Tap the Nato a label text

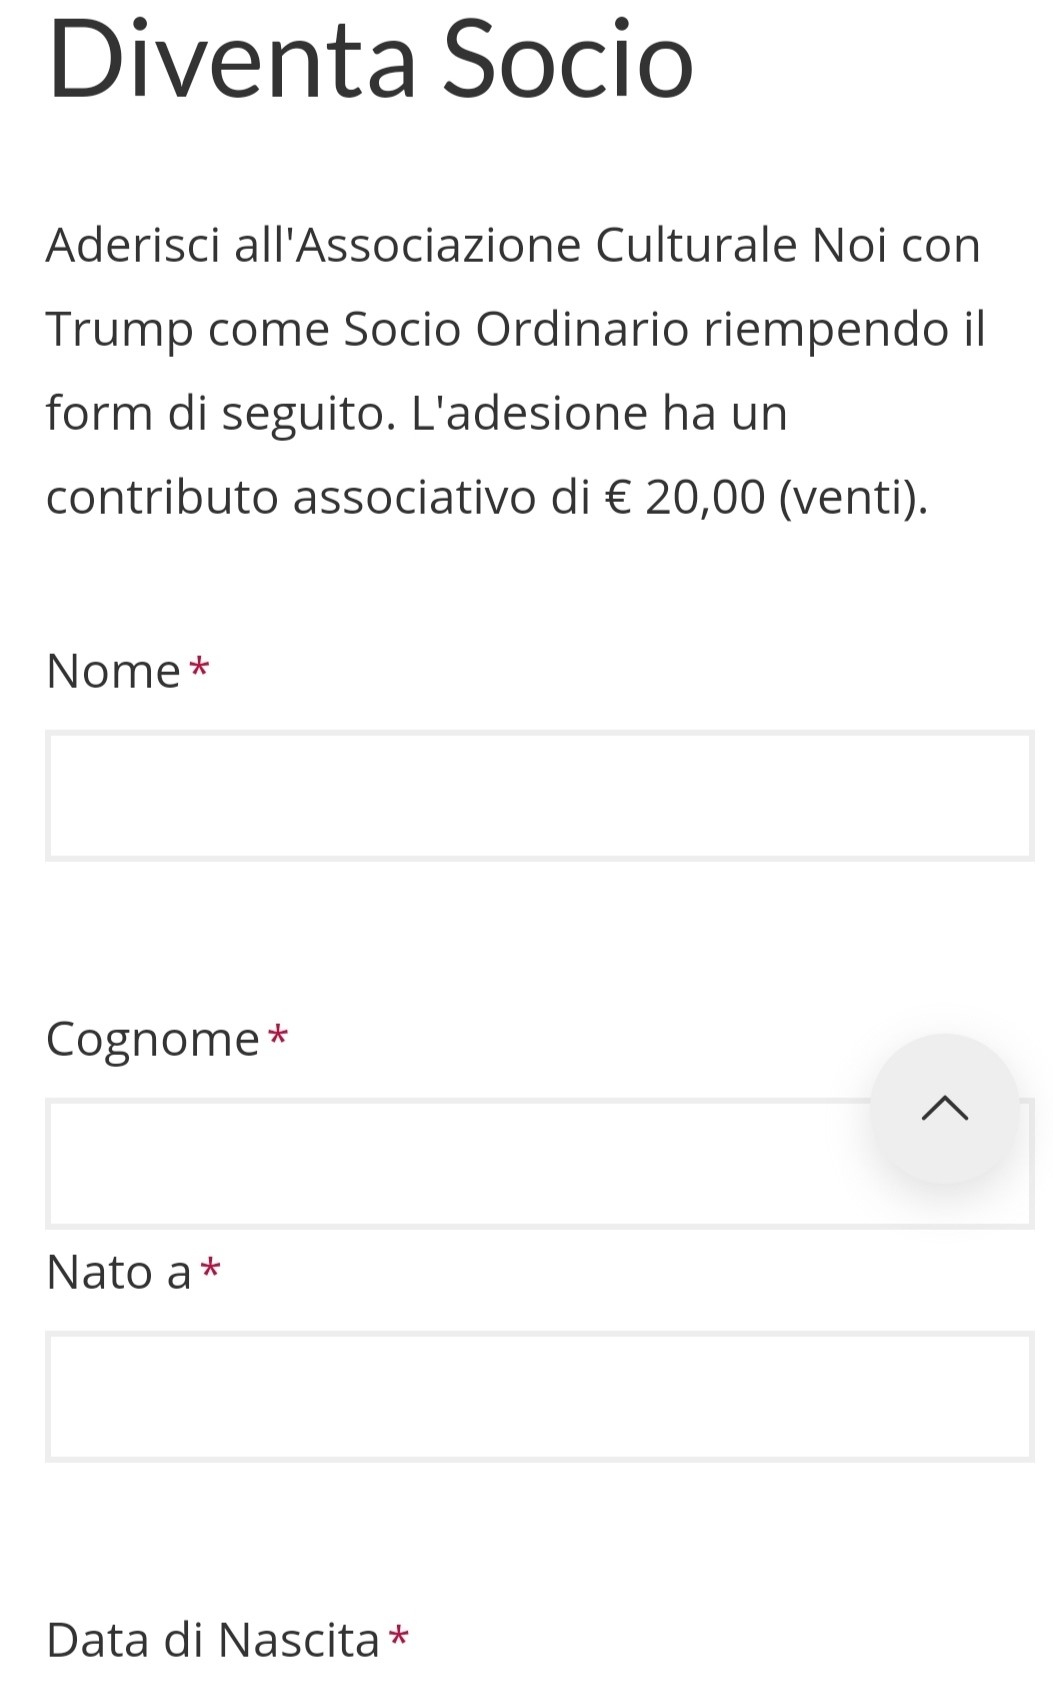point(118,1272)
